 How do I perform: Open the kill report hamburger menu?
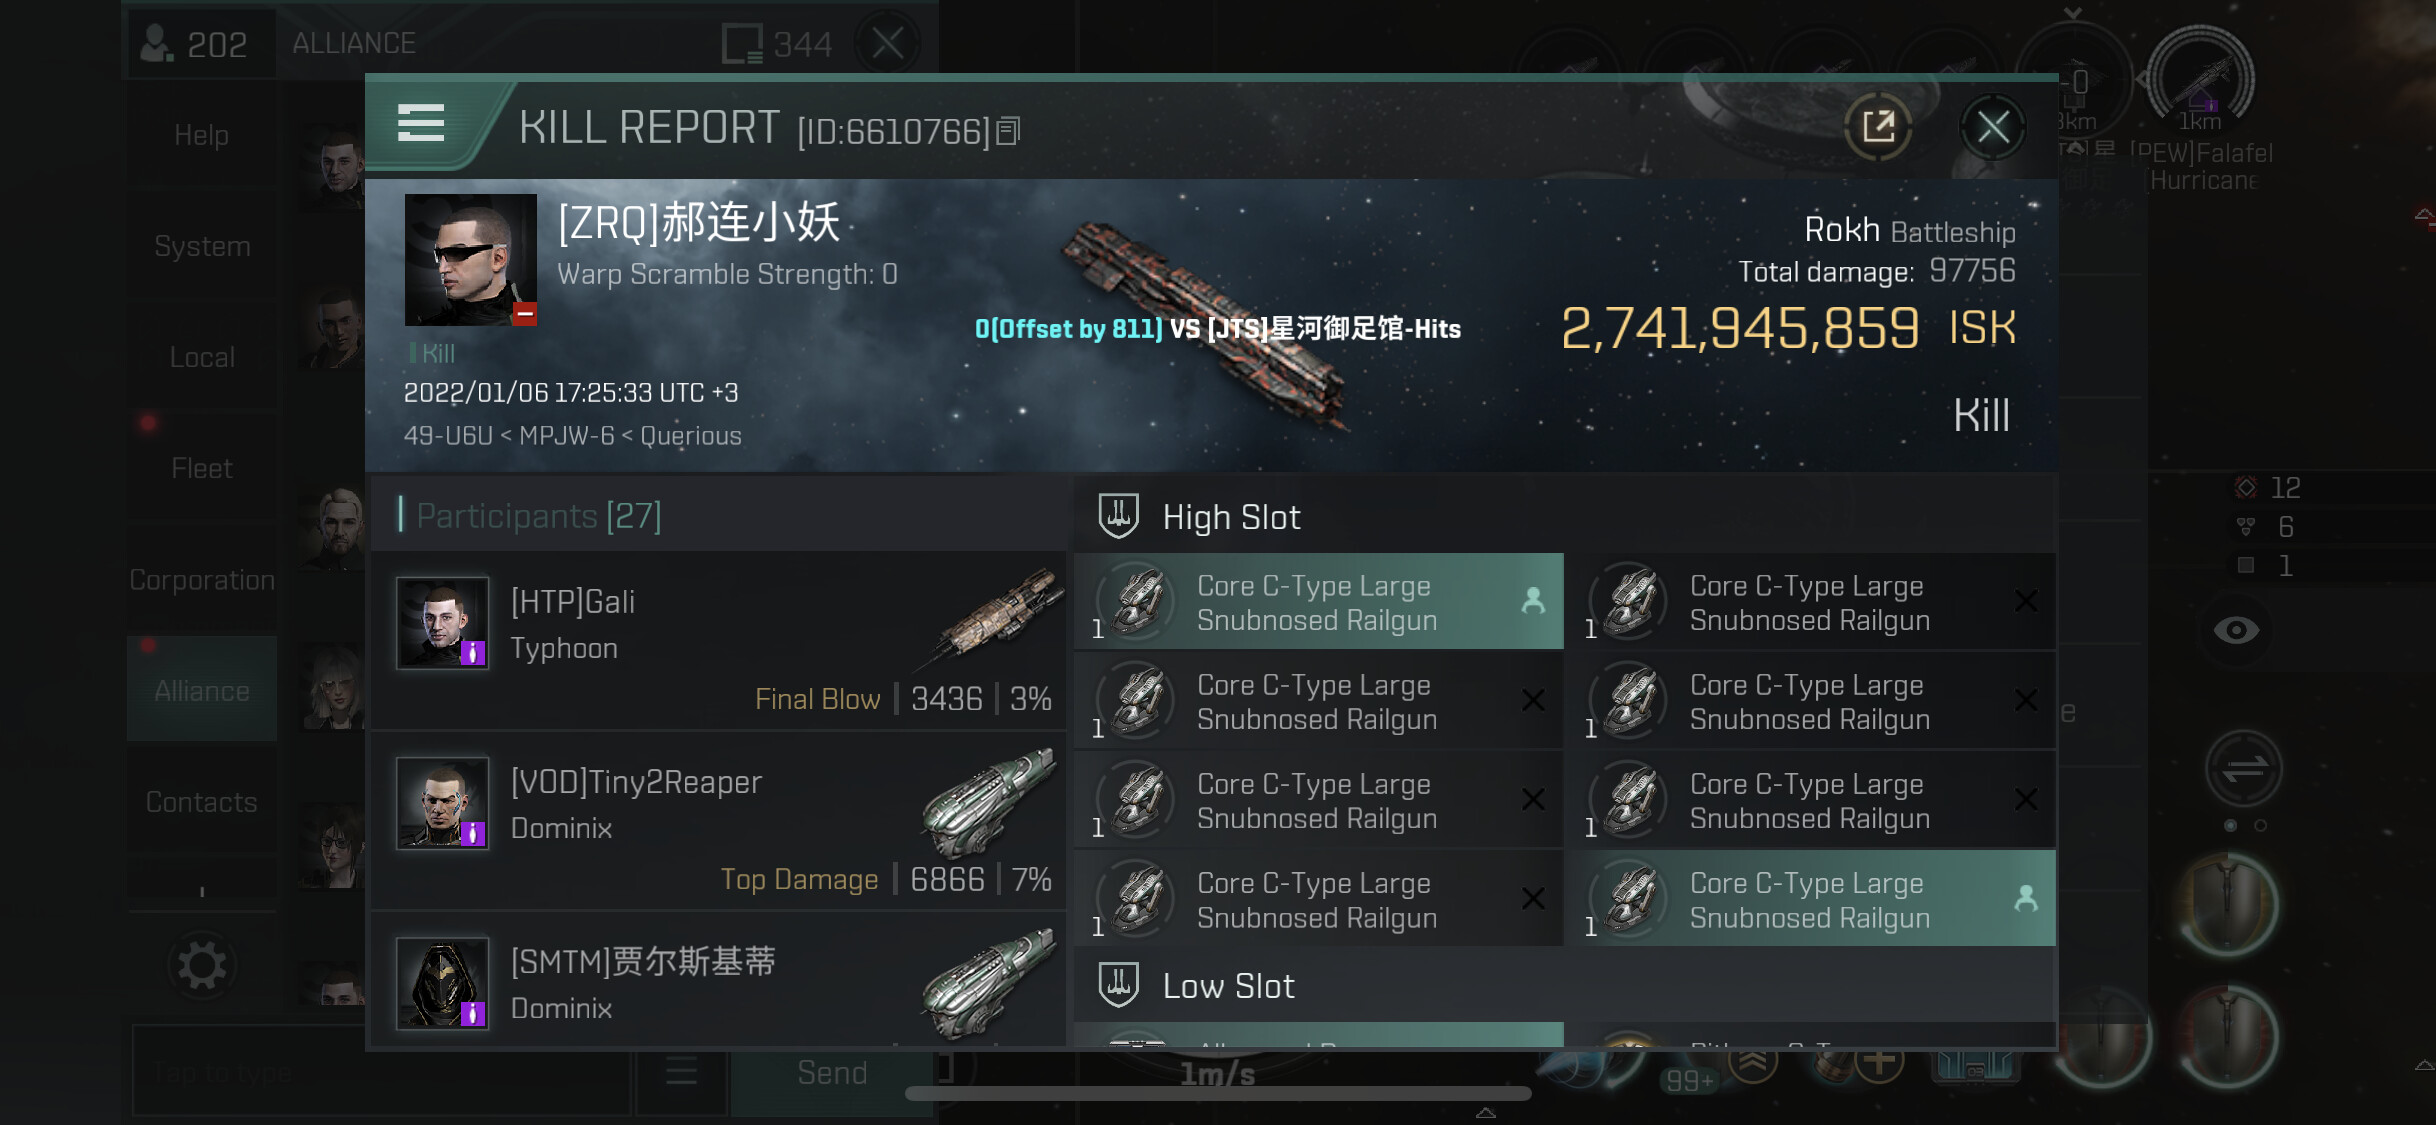pos(421,124)
